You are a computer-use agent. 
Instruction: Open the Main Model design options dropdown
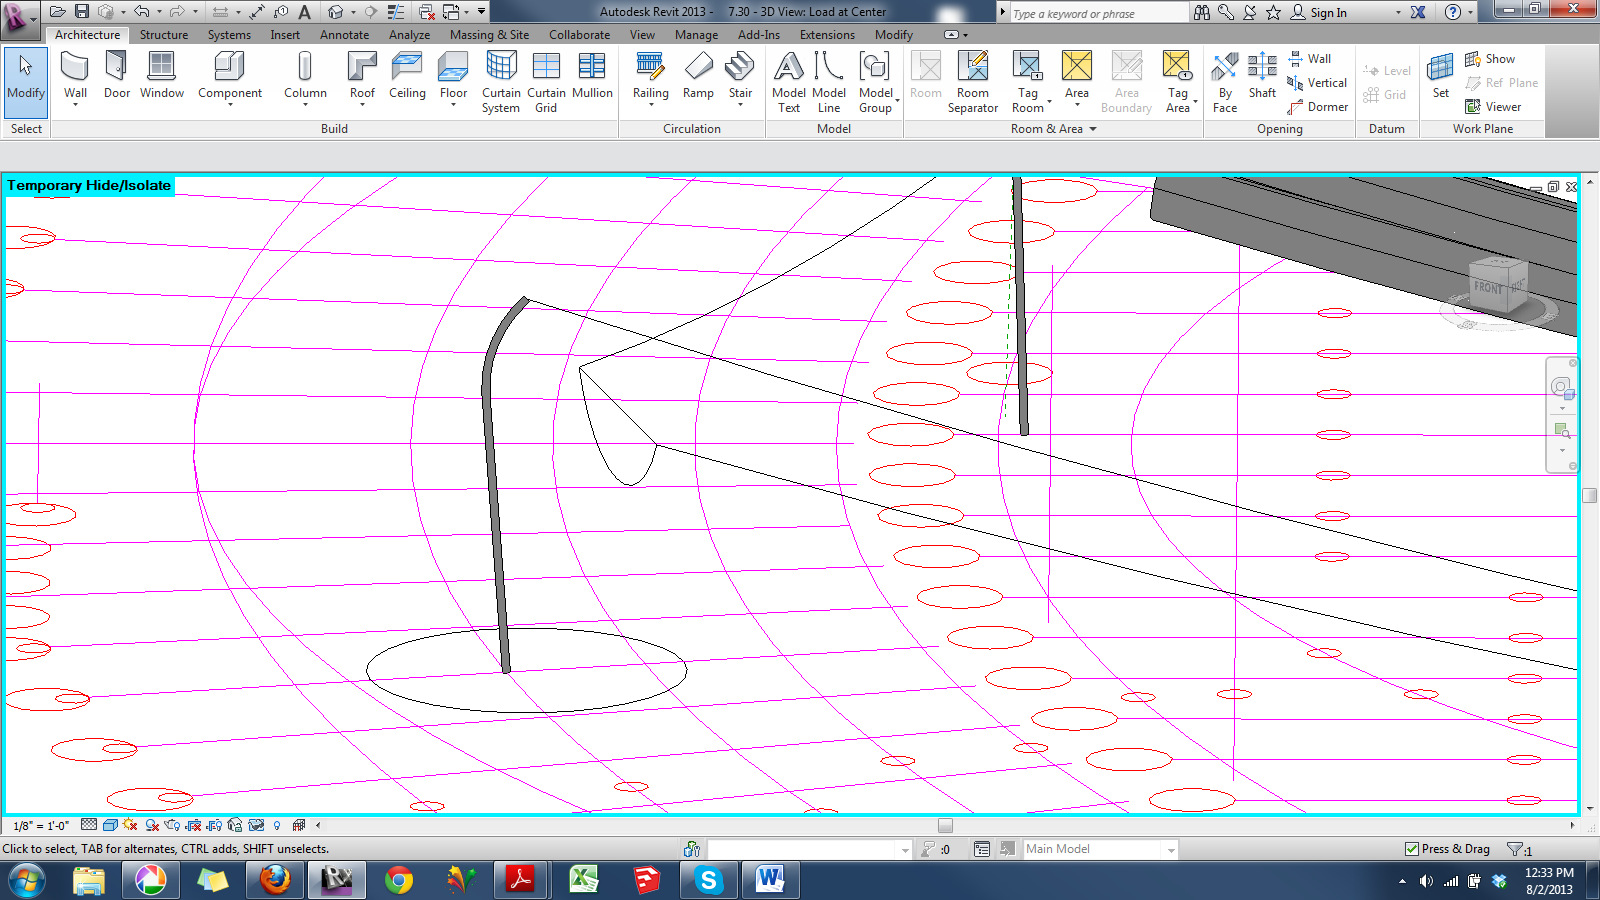click(x=1170, y=849)
